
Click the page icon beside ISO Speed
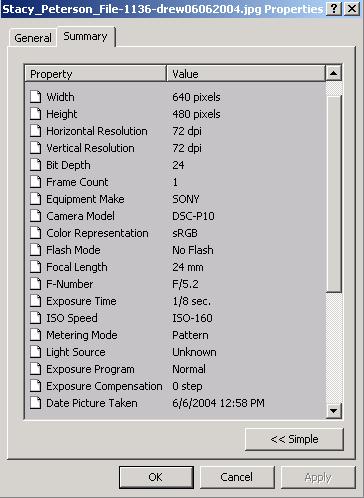pos(36,318)
